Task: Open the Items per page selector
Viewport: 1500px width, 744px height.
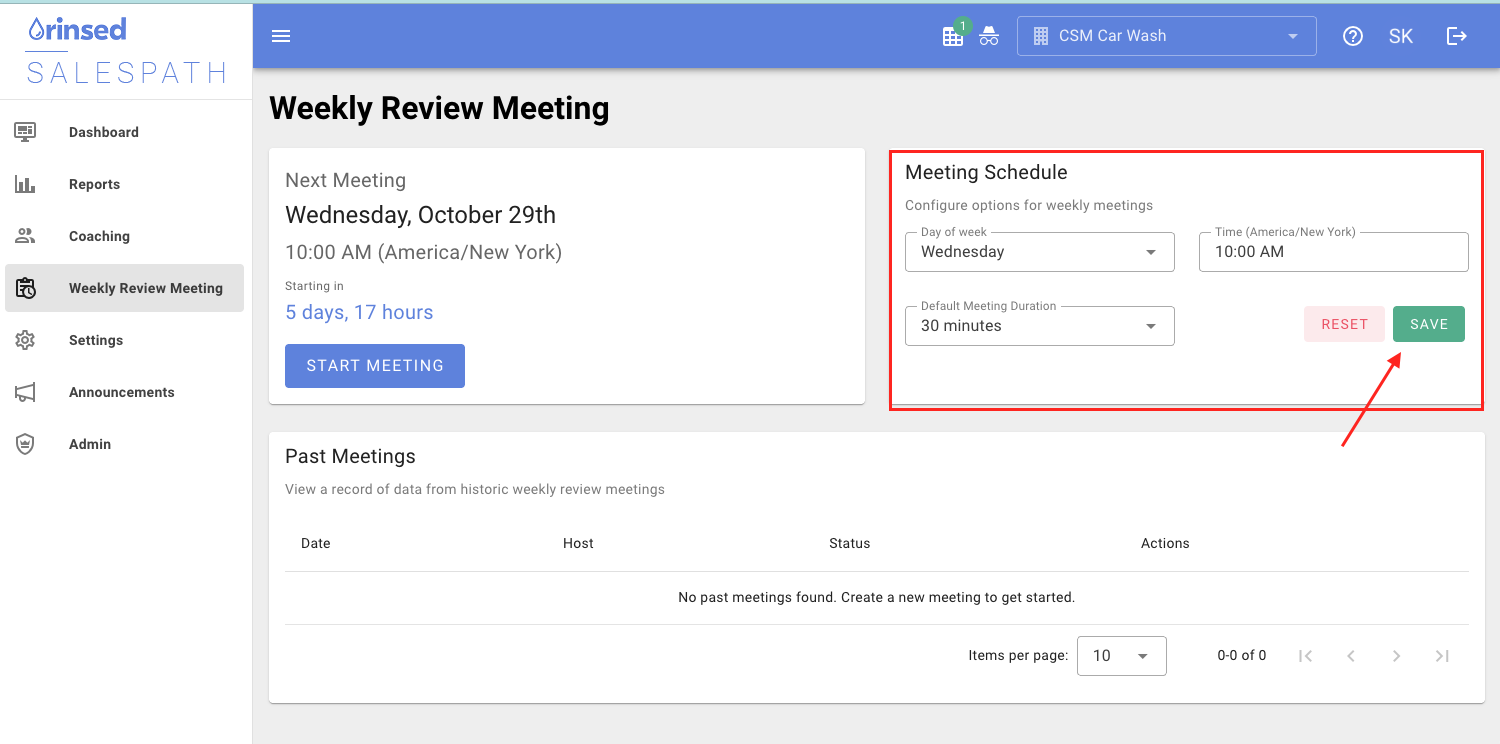Action: click(1122, 656)
